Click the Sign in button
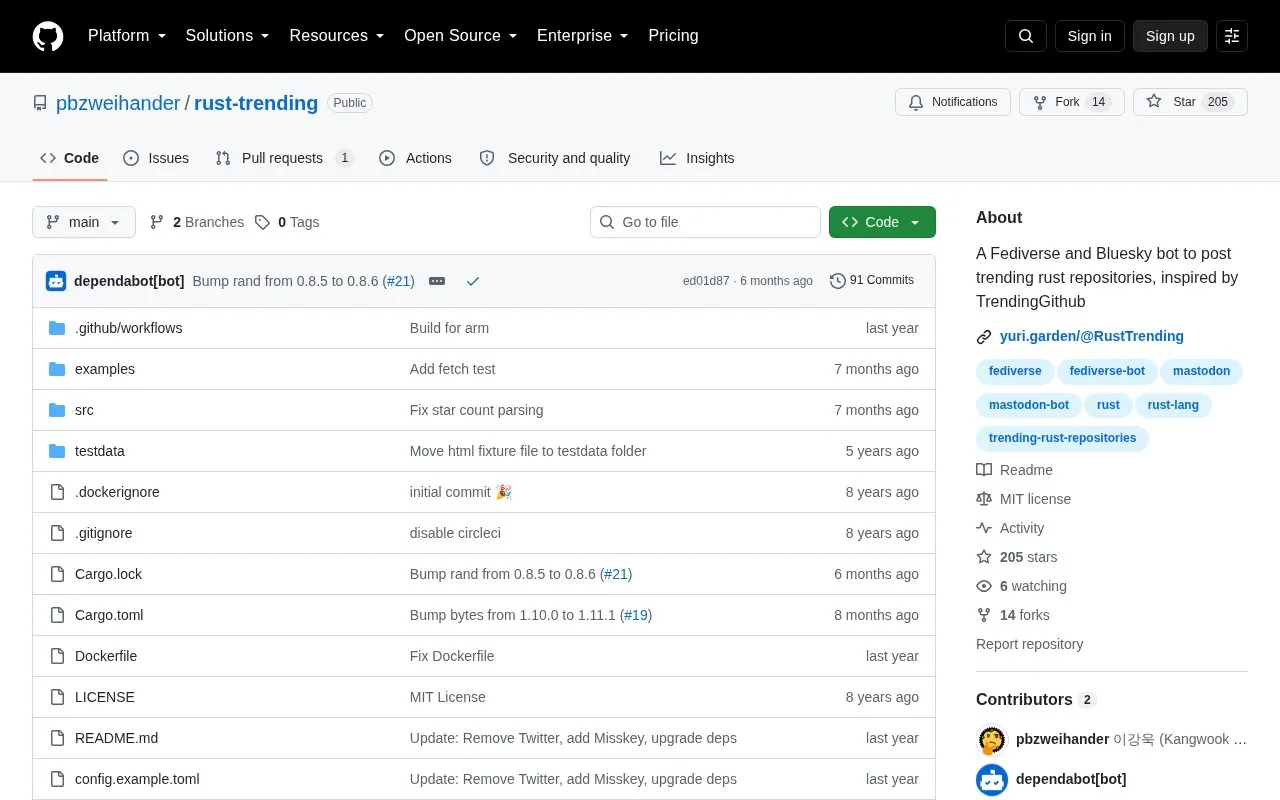The height and width of the screenshot is (800, 1280). click(x=1089, y=36)
